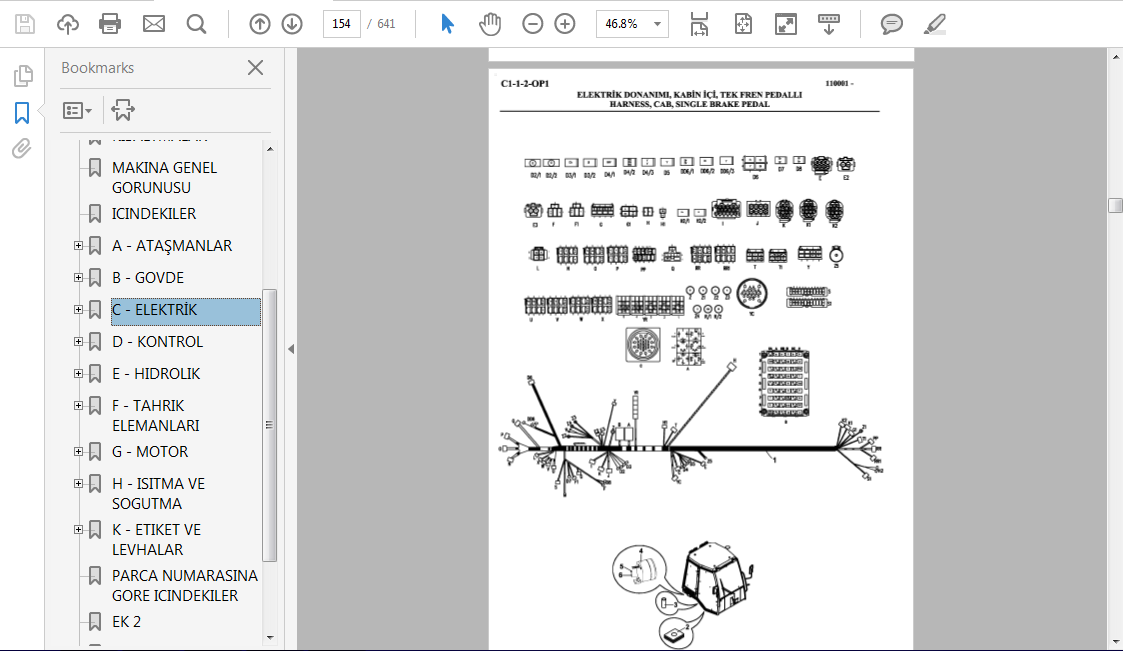
Task: Click the add new bookmark icon
Action: coord(122,110)
